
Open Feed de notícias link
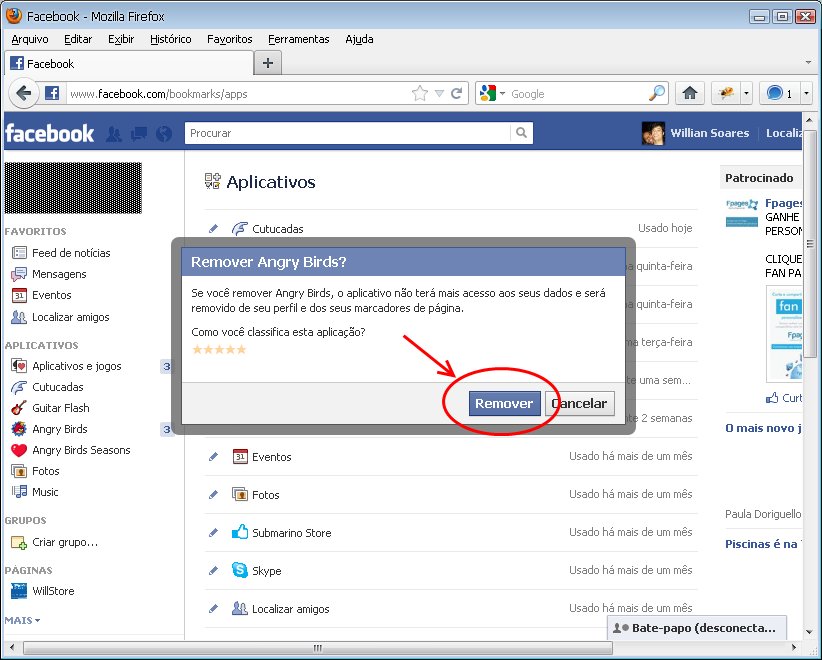click(x=71, y=253)
